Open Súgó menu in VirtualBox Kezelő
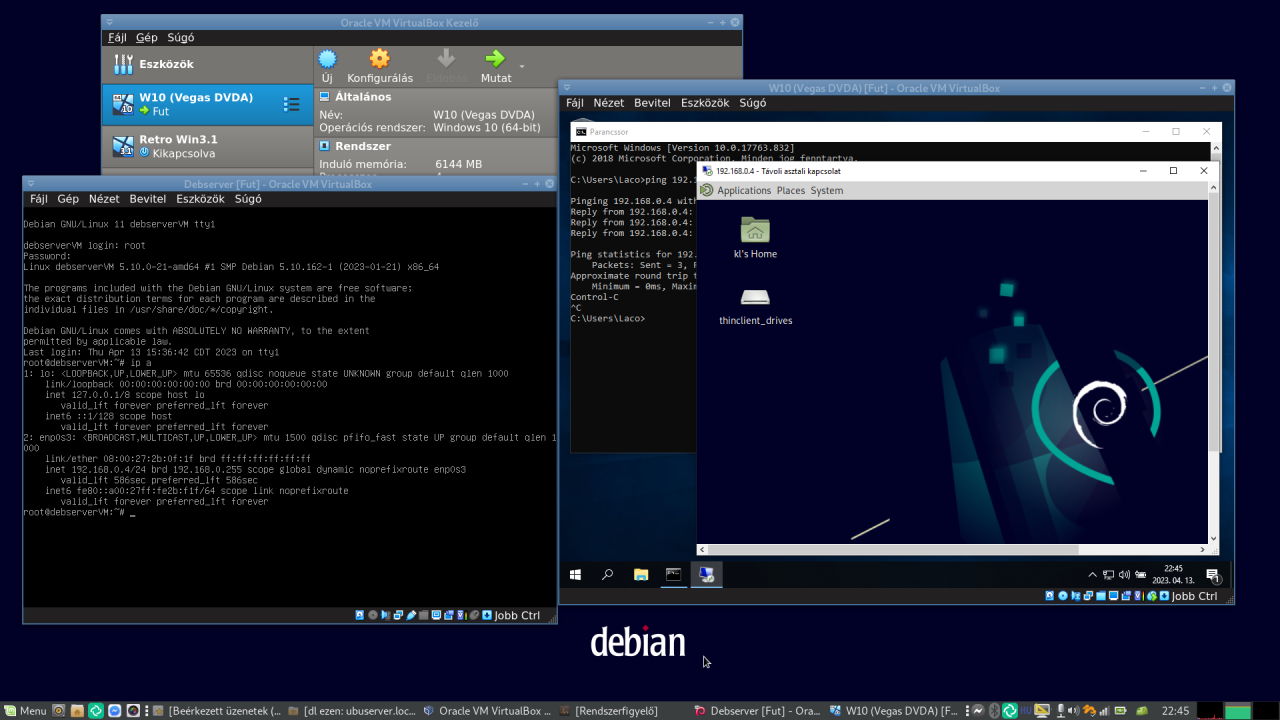 (181, 38)
